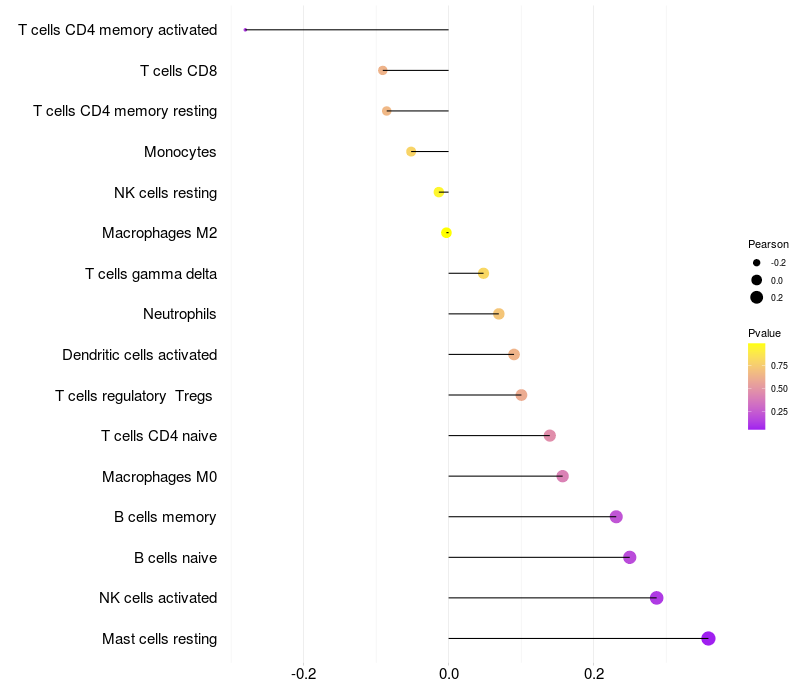Click the T cells CD8 data point

(x=383, y=70)
